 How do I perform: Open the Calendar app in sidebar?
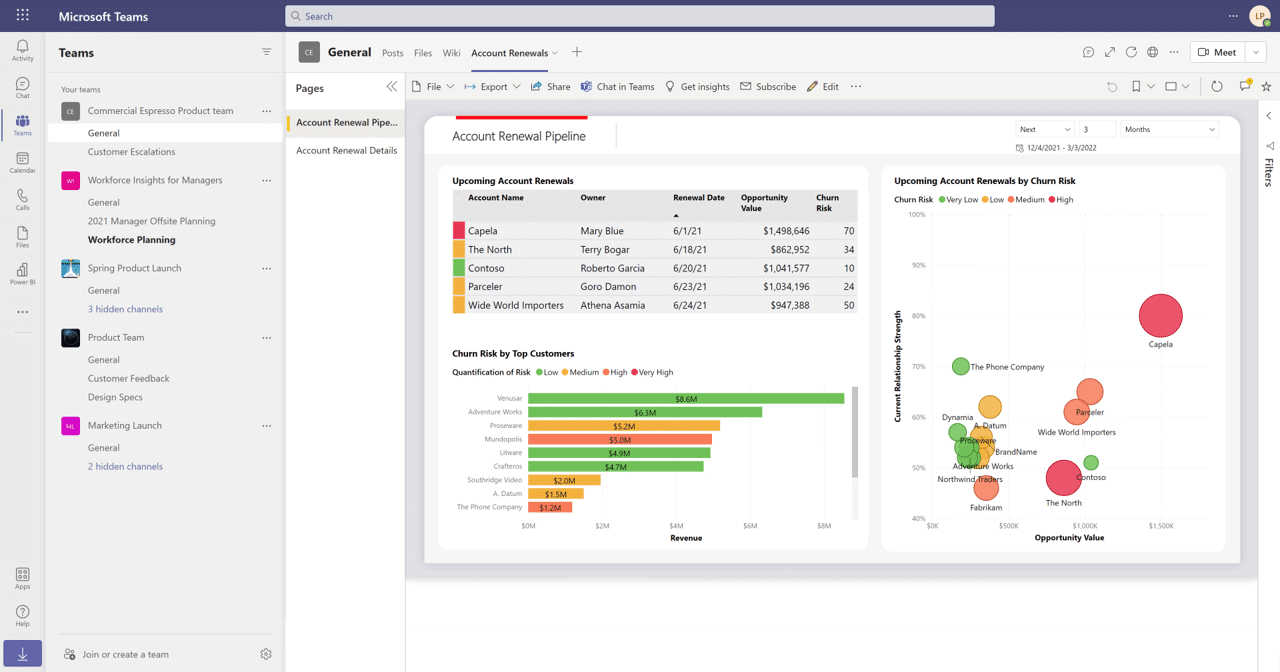coord(22,162)
